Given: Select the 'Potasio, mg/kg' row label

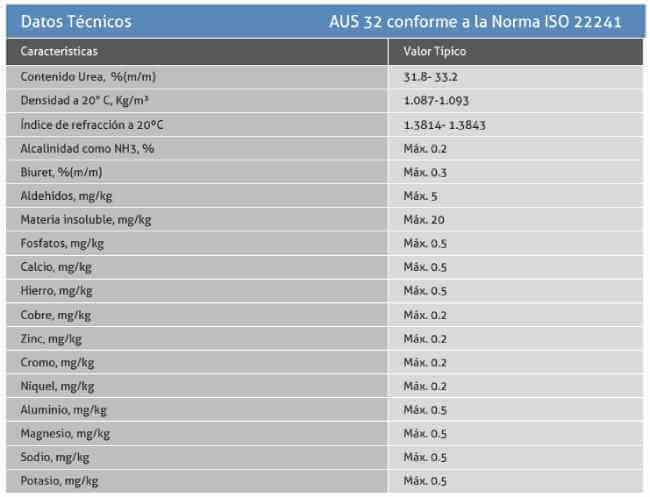Looking at the screenshot, I should (59, 481).
